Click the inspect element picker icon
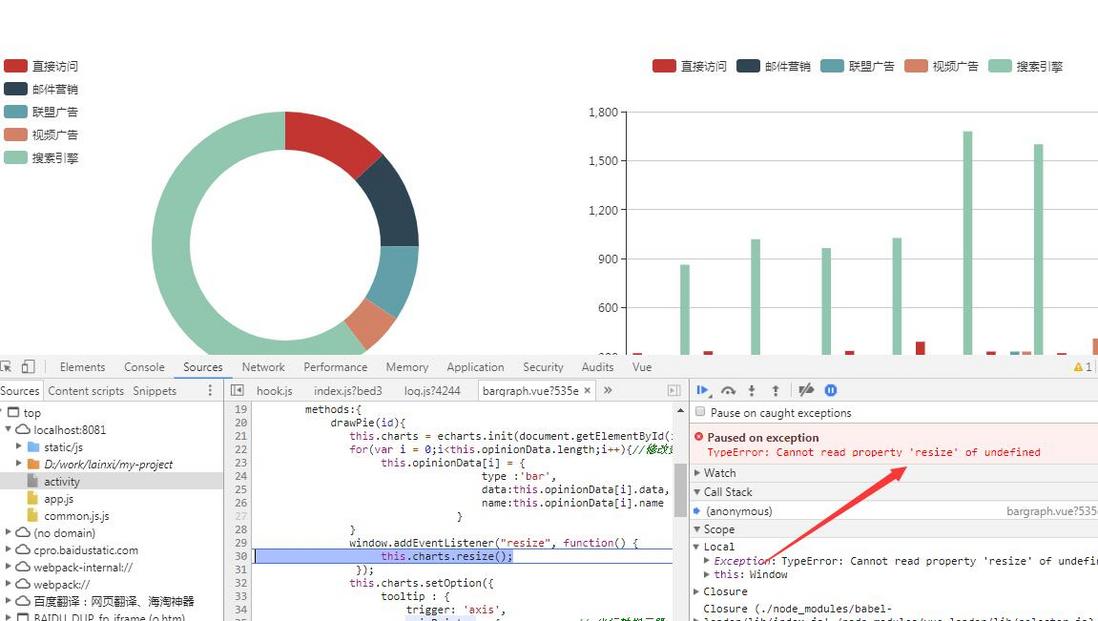The width and height of the screenshot is (1098, 621). (x=6, y=366)
